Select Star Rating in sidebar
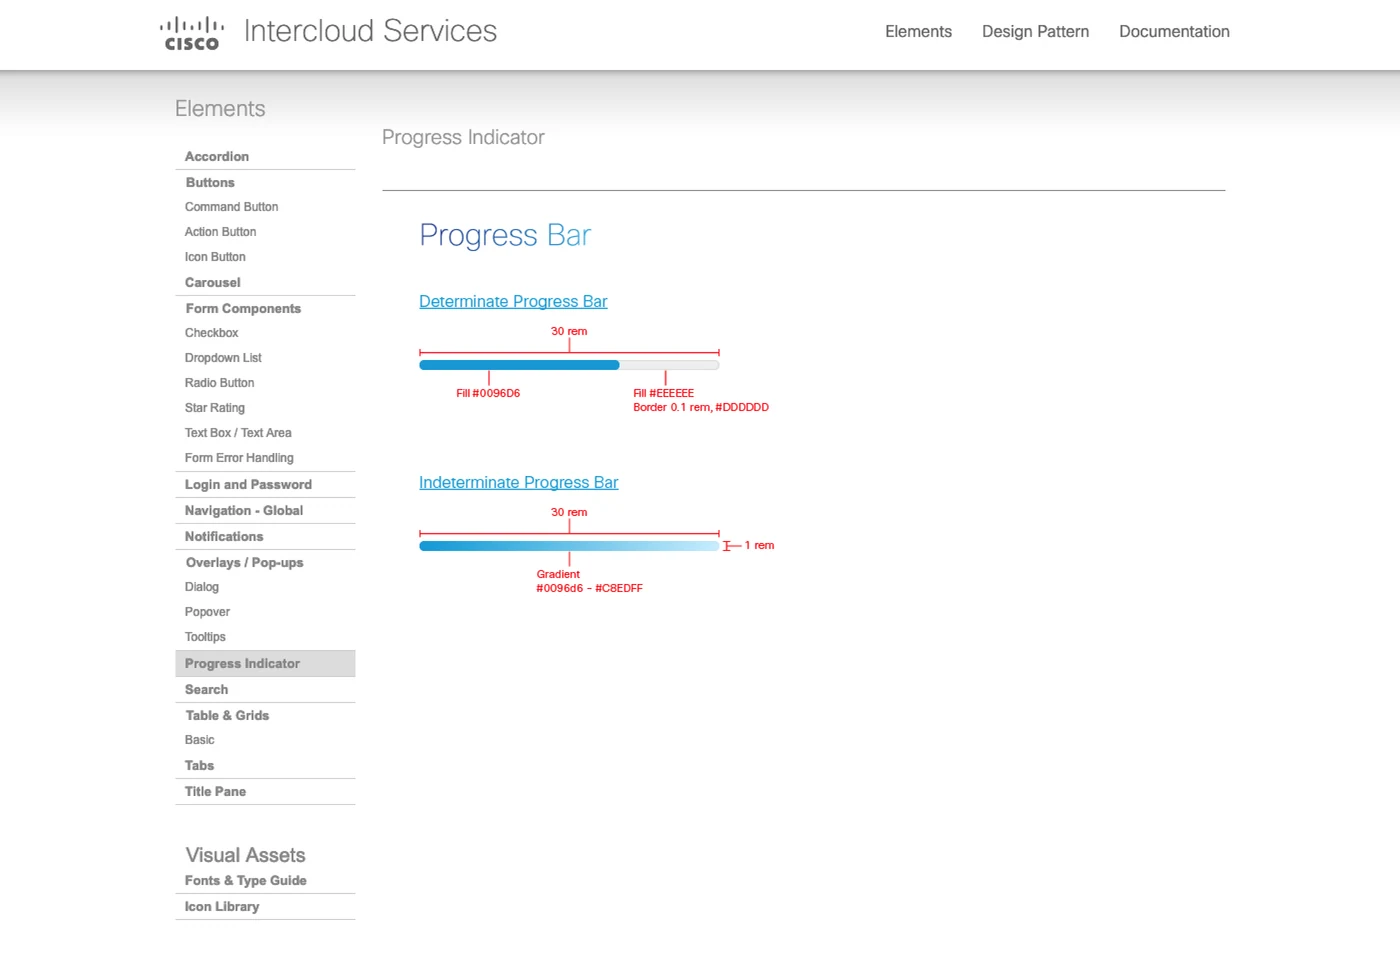 click(214, 408)
